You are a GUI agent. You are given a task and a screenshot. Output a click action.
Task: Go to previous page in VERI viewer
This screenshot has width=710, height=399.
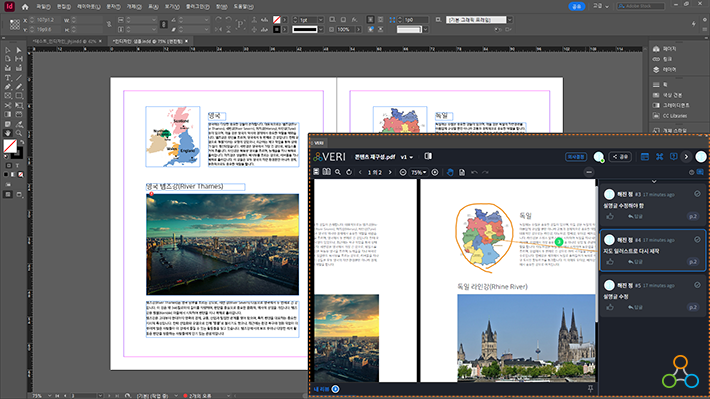[x=360, y=172]
